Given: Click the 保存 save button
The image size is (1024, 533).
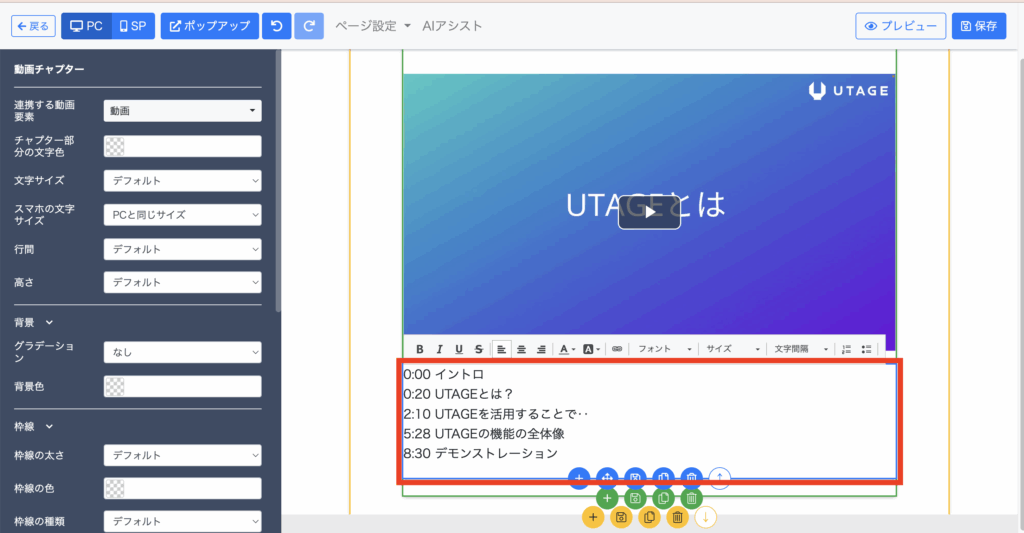Looking at the screenshot, I should tap(979, 26).
